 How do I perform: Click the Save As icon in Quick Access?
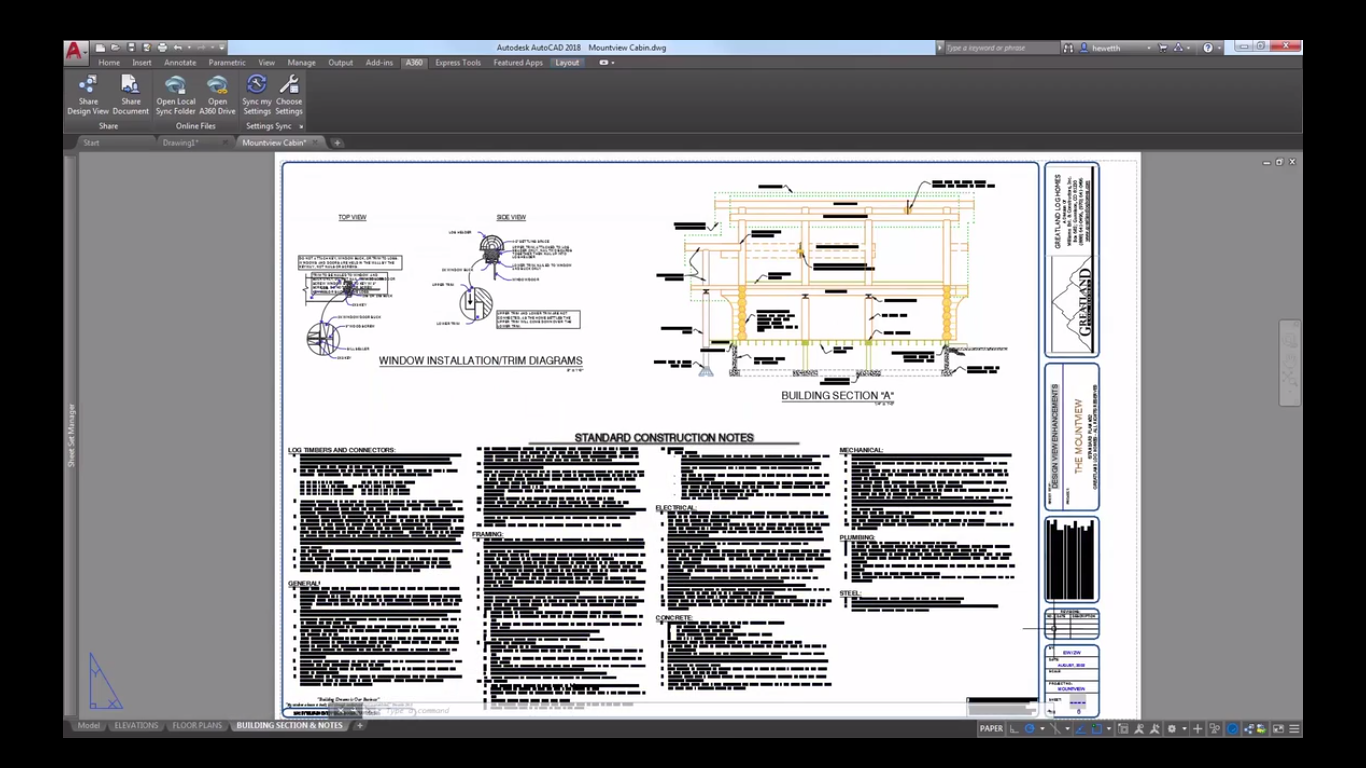click(146, 47)
